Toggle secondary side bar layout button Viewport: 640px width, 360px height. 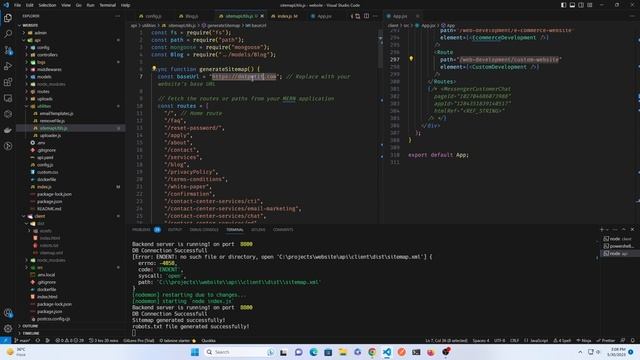pyautogui.click(x=581, y=5)
